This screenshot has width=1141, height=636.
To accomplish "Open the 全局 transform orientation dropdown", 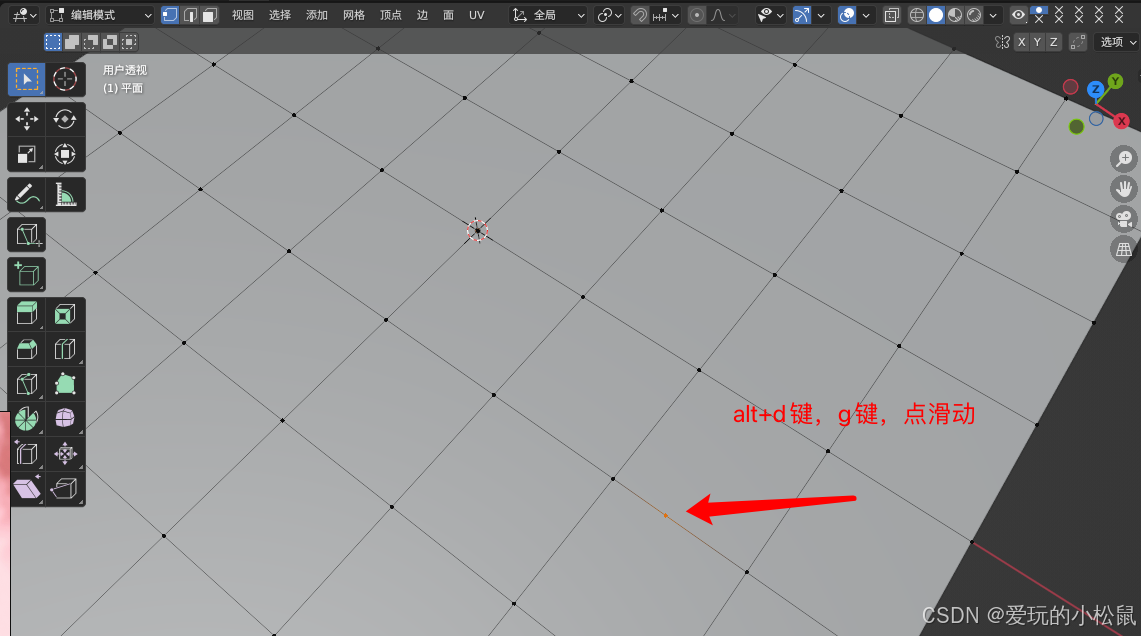I will [548, 15].
